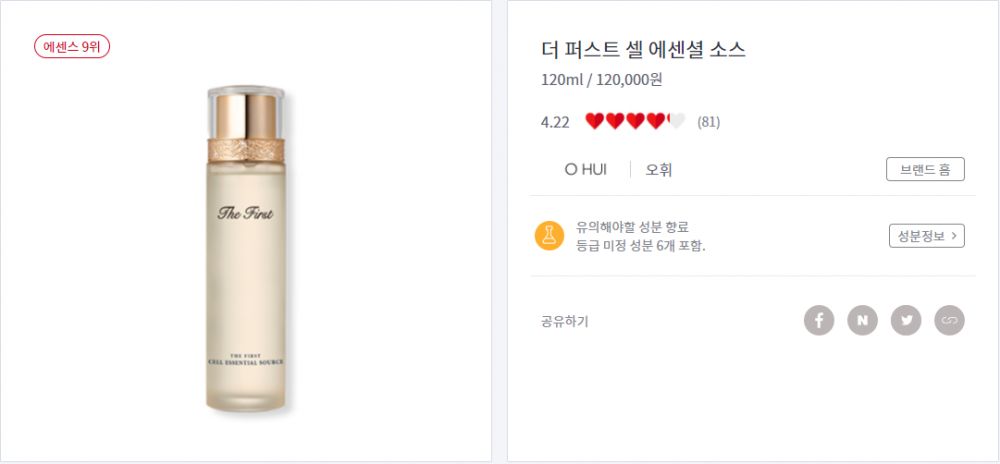Share the product via Naver icon

(x=862, y=321)
